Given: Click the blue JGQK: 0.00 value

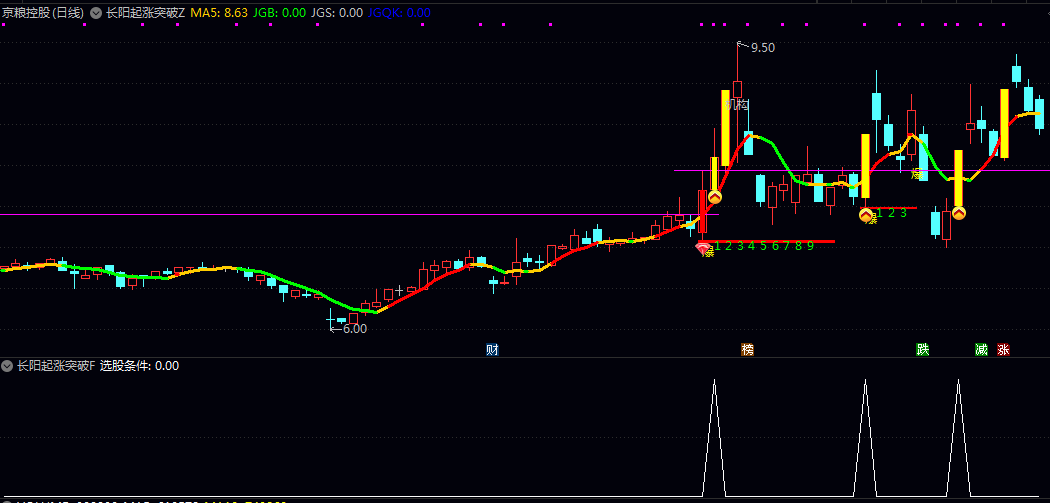Looking at the screenshot, I should 400,13.
